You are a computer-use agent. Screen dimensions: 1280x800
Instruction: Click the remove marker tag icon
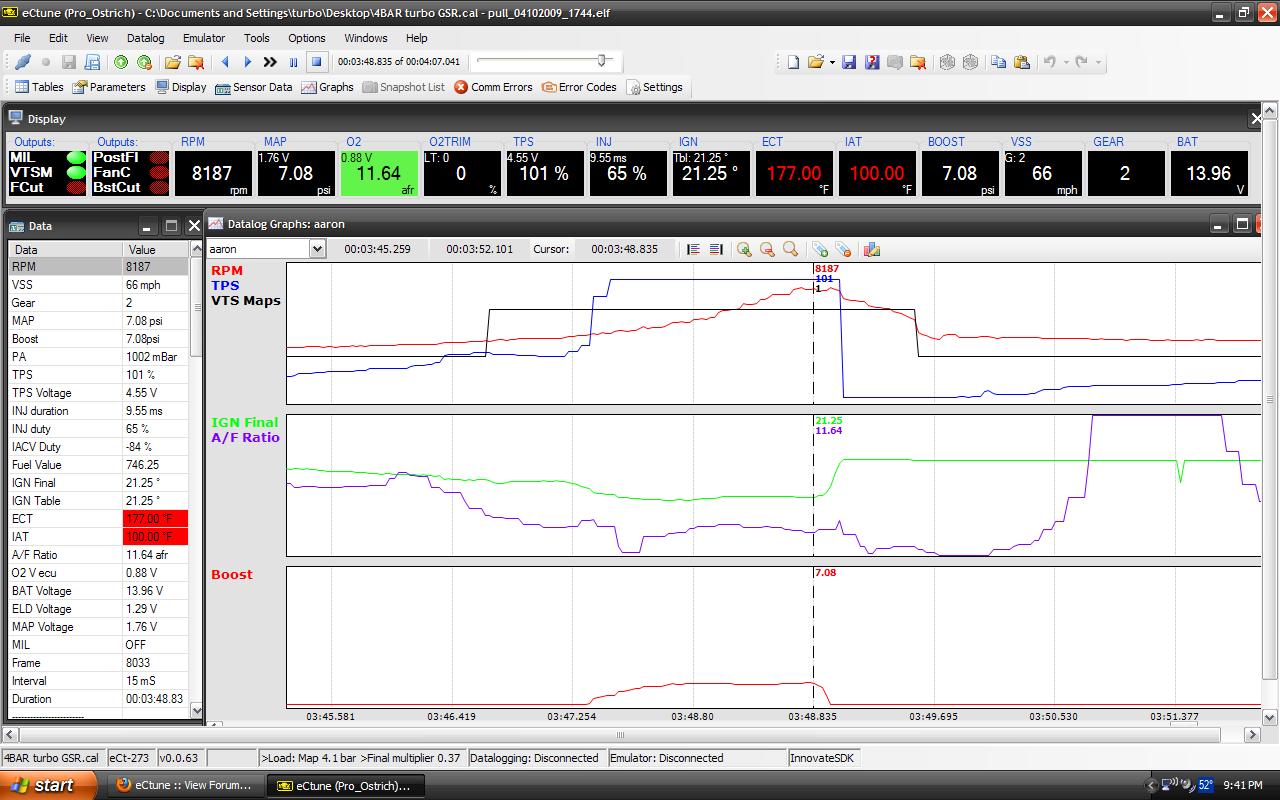(843, 249)
